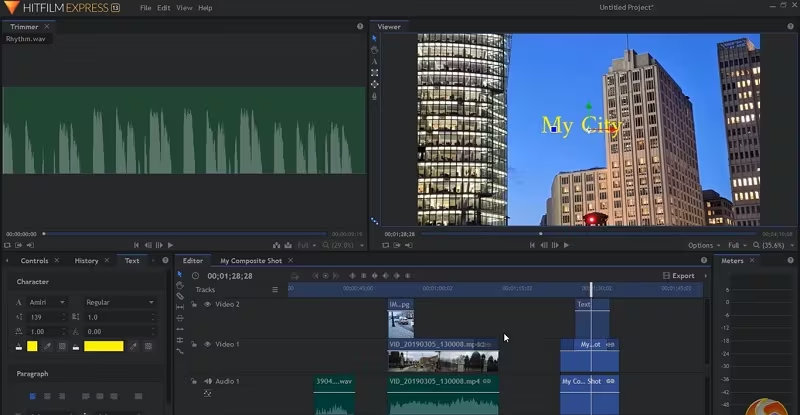This screenshot has height=415, width=800.
Task: Switch to the History tab
Action: click(x=86, y=260)
